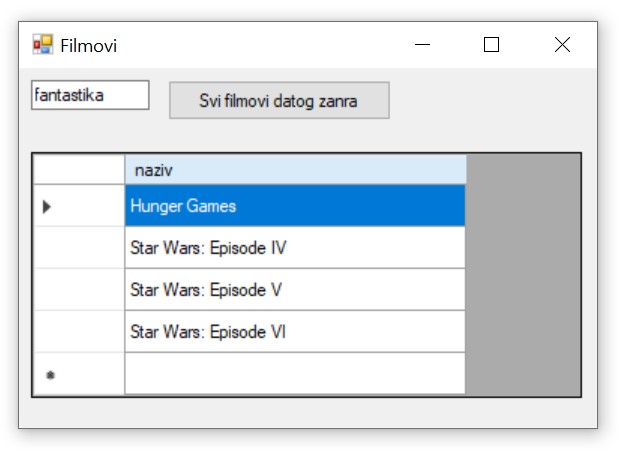This screenshot has height=455, width=626.
Task: Maximize the Filmovi window
Action: coord(491,45)
